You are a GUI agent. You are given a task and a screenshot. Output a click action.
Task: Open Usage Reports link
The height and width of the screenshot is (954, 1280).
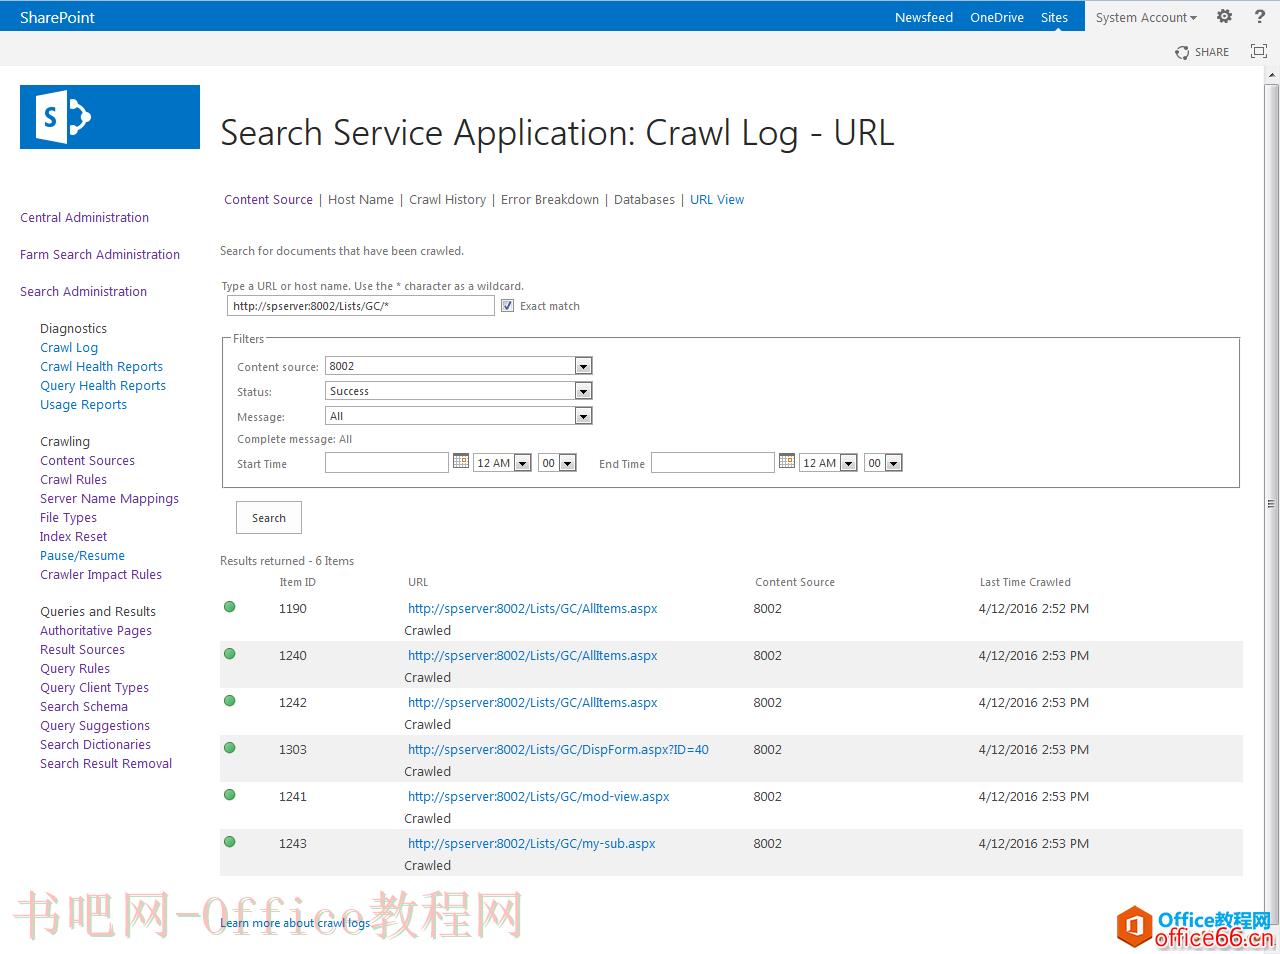click(83, 404)
